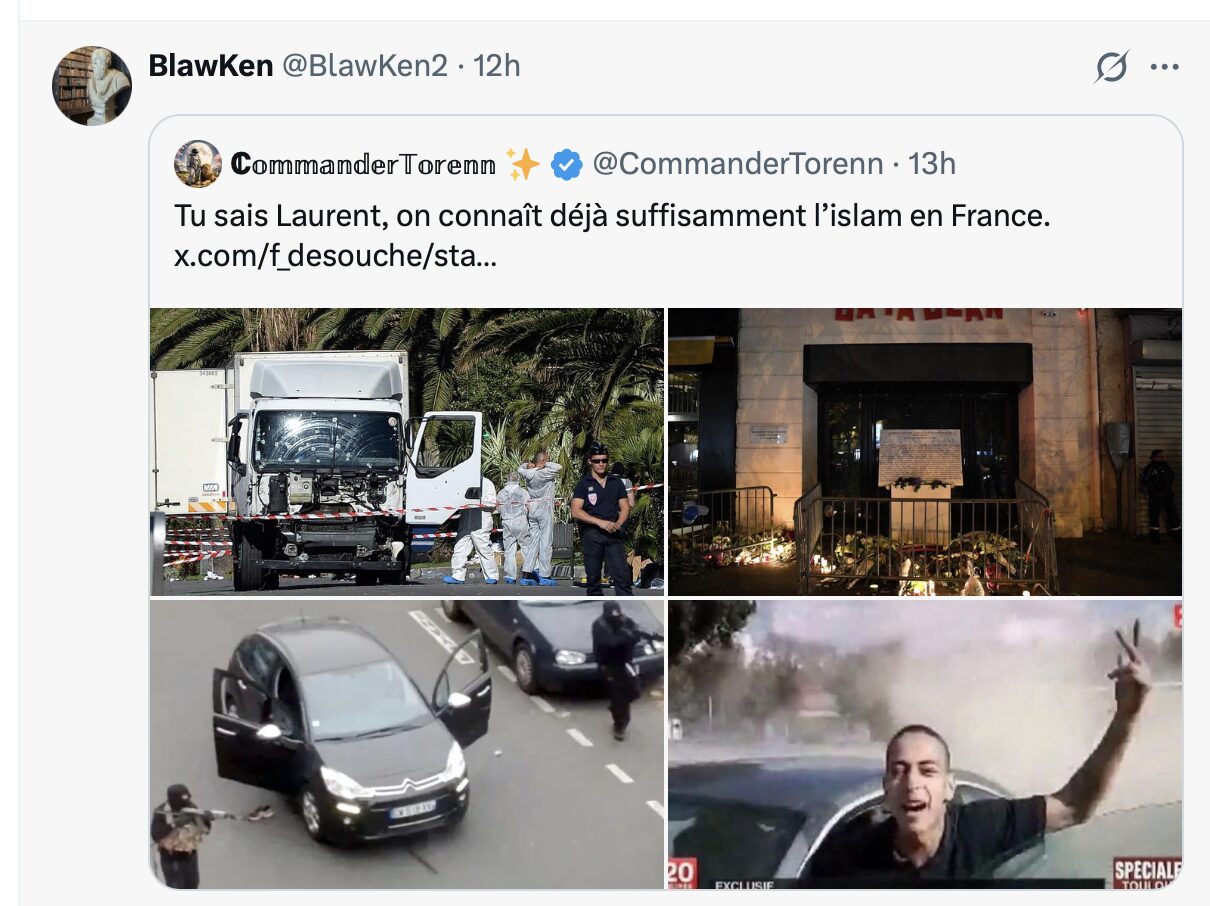This screenshot has height=906, width=1210.
Task: Open the post via the 12h timestamp
Action: 497,66
